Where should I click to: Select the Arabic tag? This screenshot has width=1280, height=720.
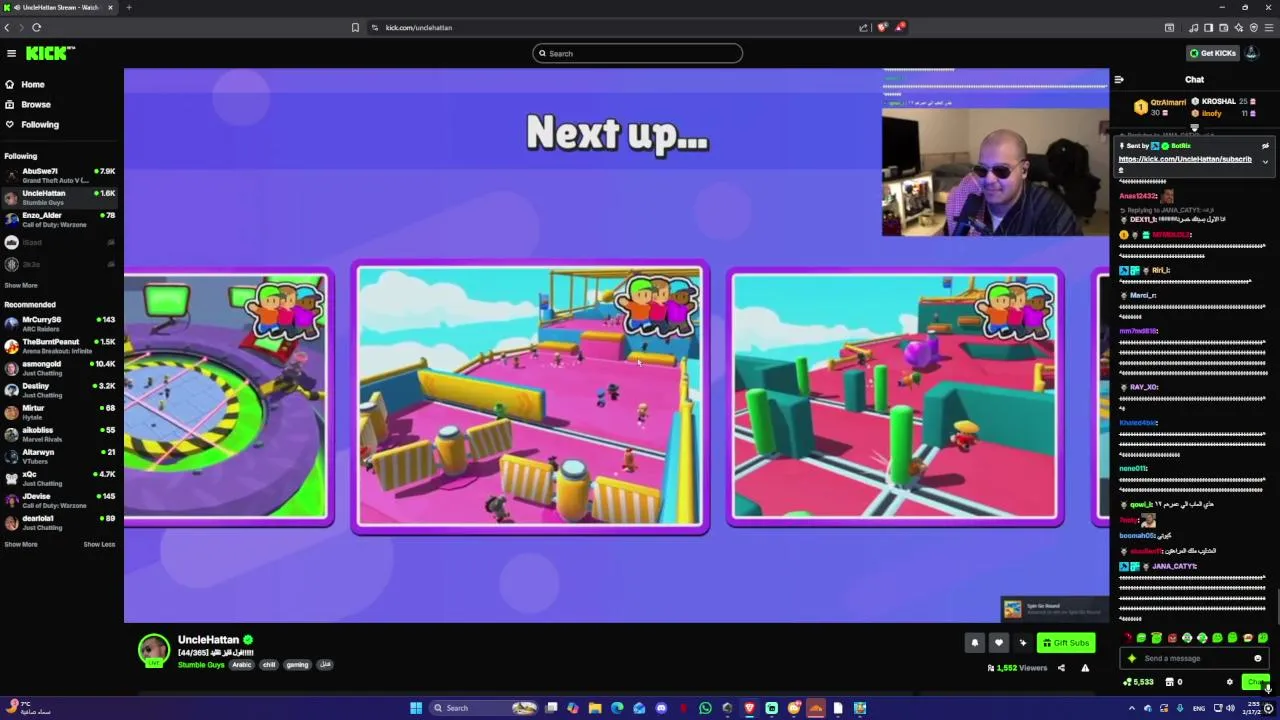pyautogui.click(x=242, y=664)
